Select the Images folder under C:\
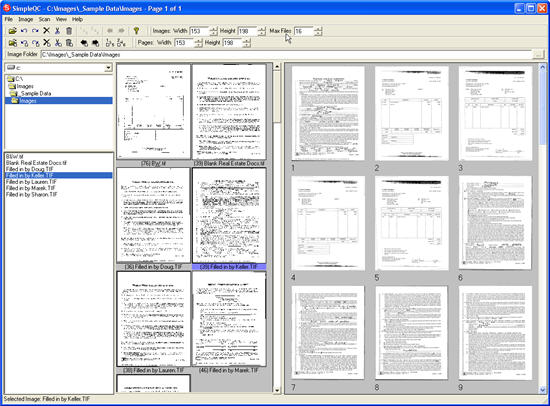The width and height of the screenshot is (550, 406). pos(25,86)
